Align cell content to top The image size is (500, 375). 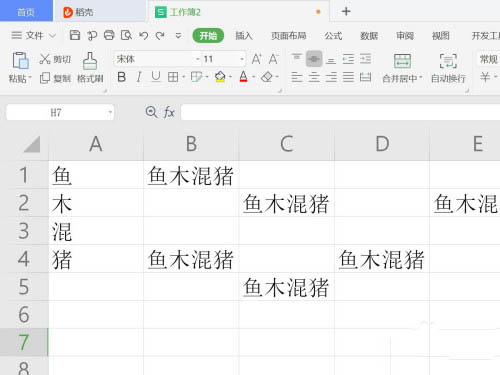(297, 57)
